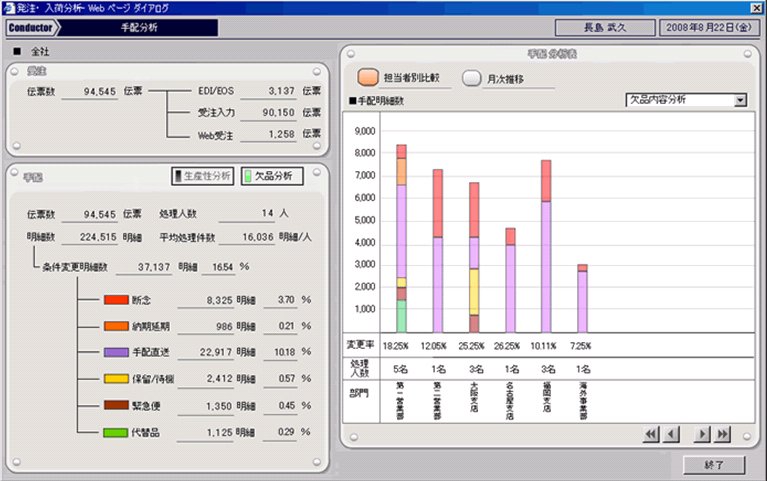
Task: Click the 断念 value 8,325
Action: (x=219, y=300)
